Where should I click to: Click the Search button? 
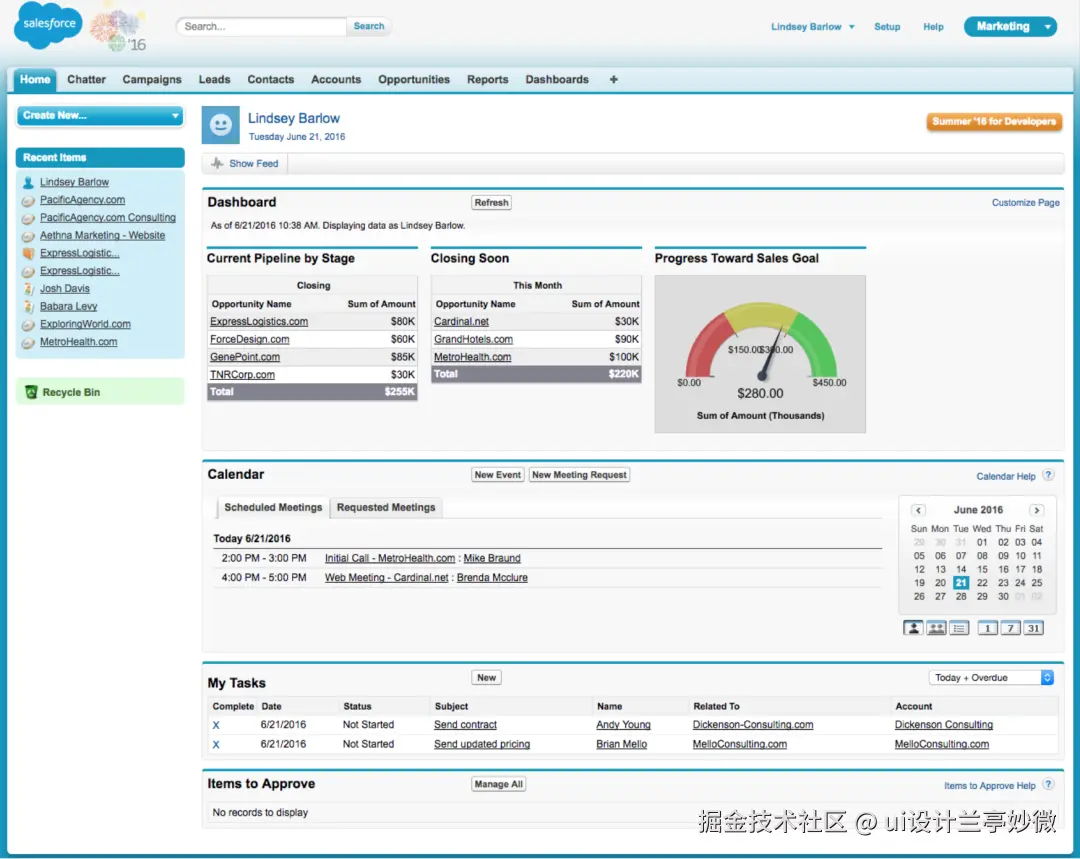(369, 26)
